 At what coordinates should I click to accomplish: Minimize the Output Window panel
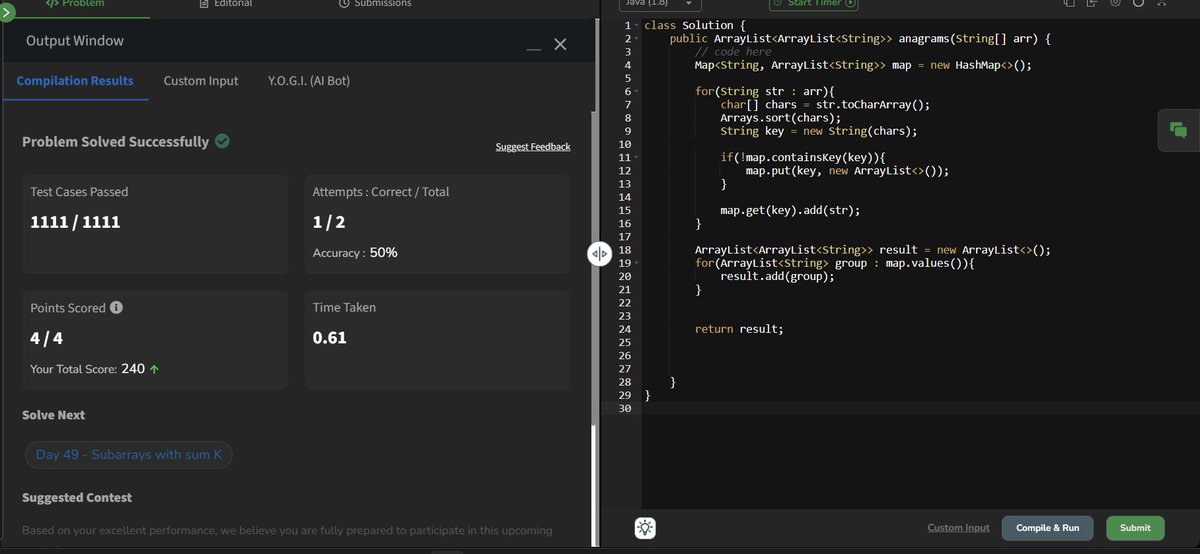[534, 46]
